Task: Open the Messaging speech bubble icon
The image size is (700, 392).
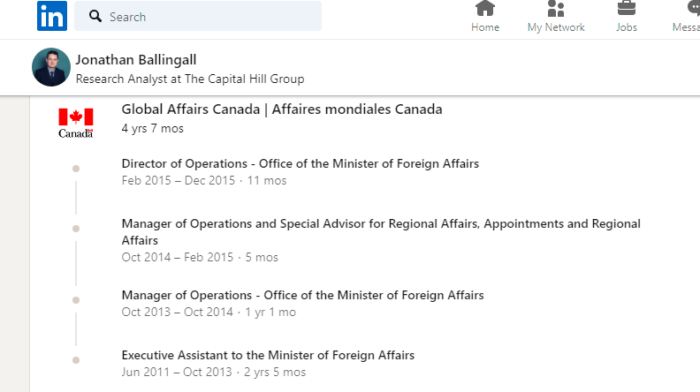Action: point(694,8)
